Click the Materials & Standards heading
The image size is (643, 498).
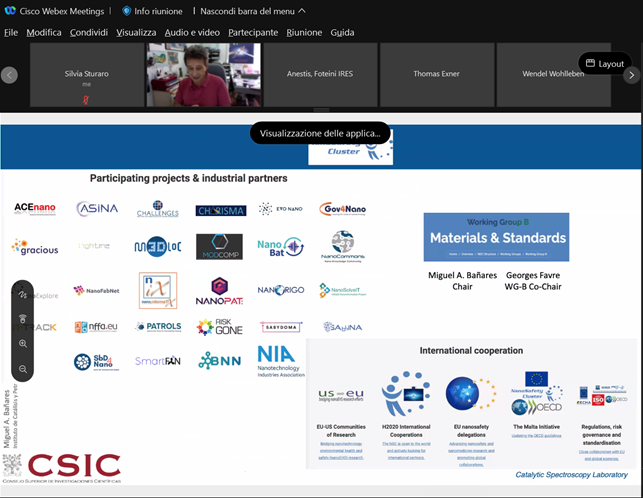coord(498,238)
